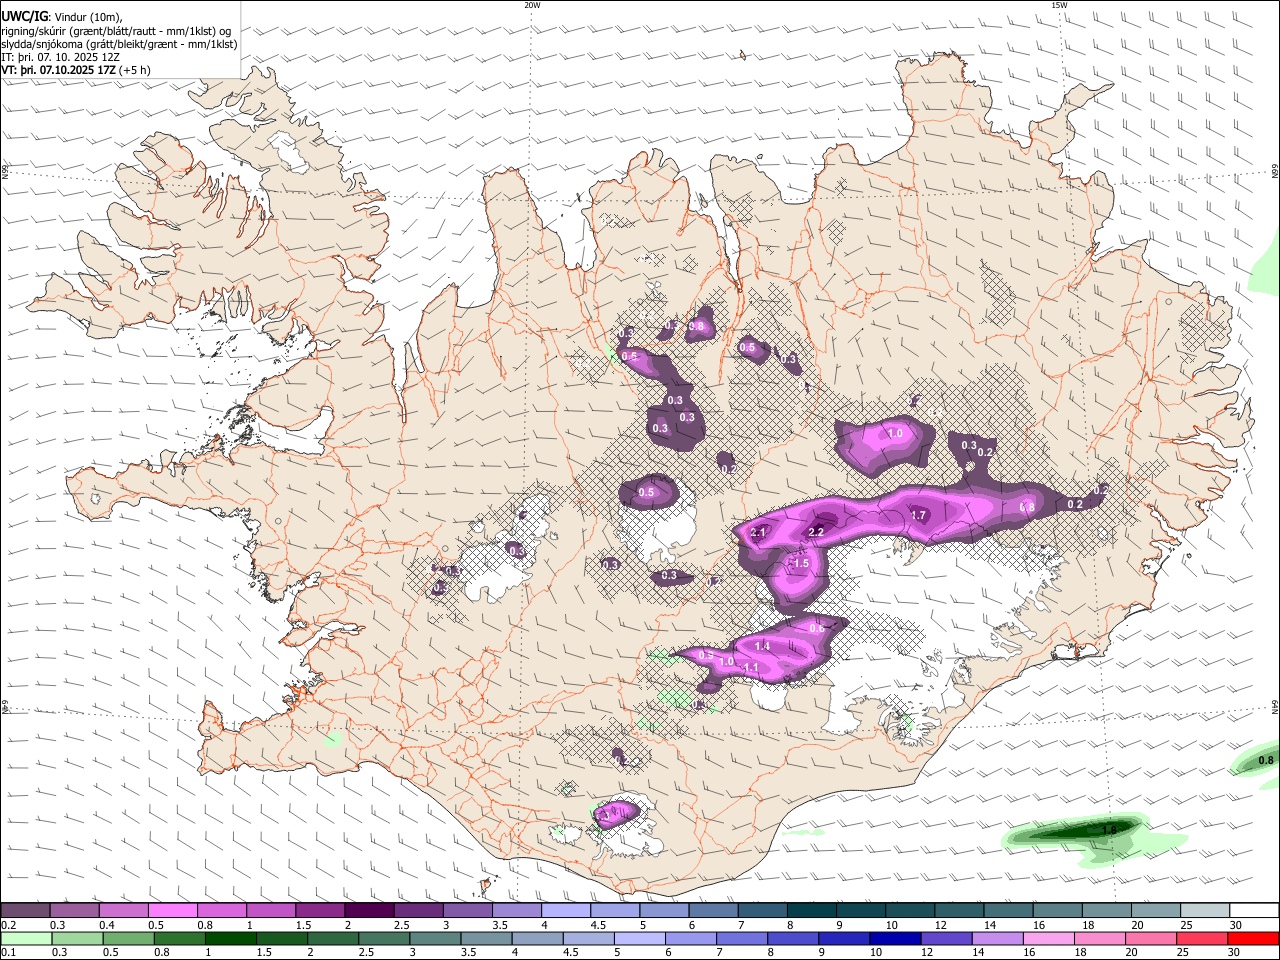Click the periwinkle 6 mm rain legend swatch

click(x=690, y=938)
